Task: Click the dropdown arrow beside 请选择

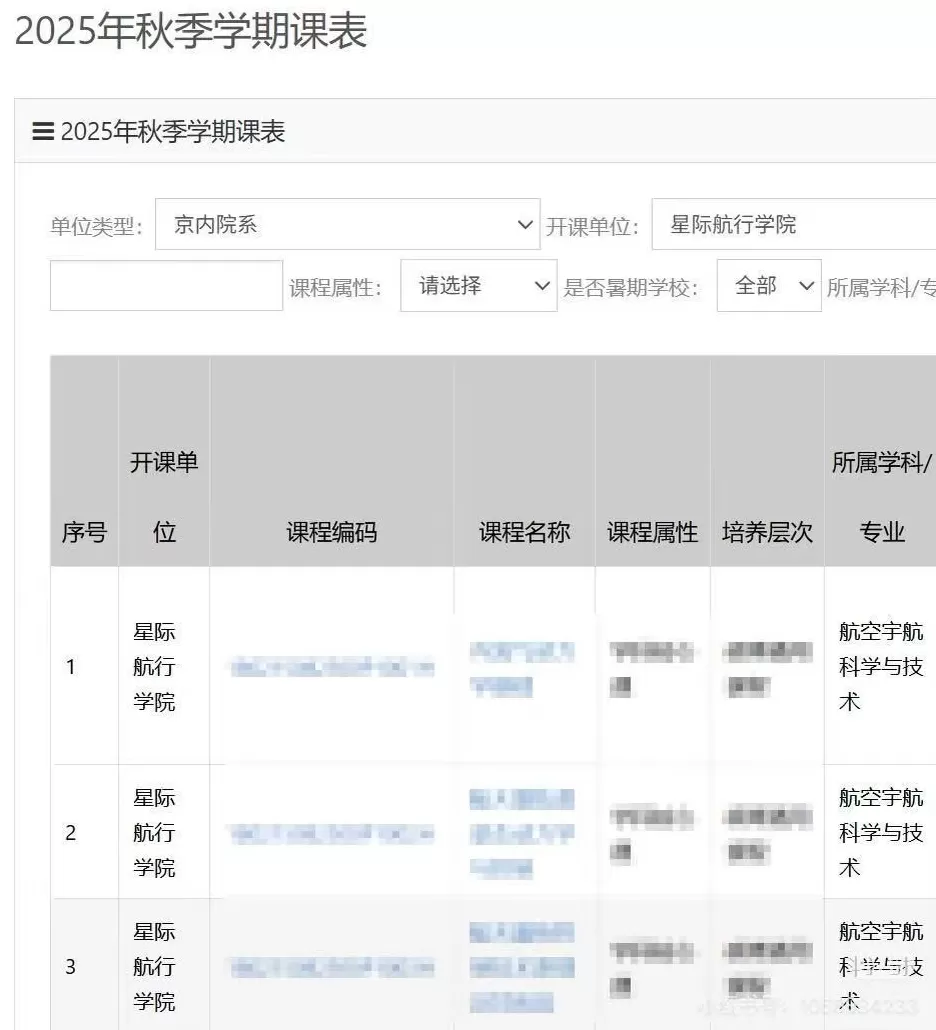Action: (543, 285)
